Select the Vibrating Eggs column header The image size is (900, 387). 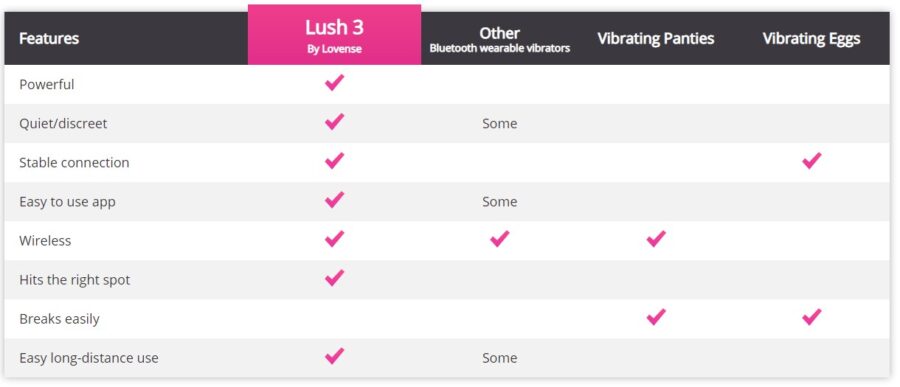tap(811, 38)
